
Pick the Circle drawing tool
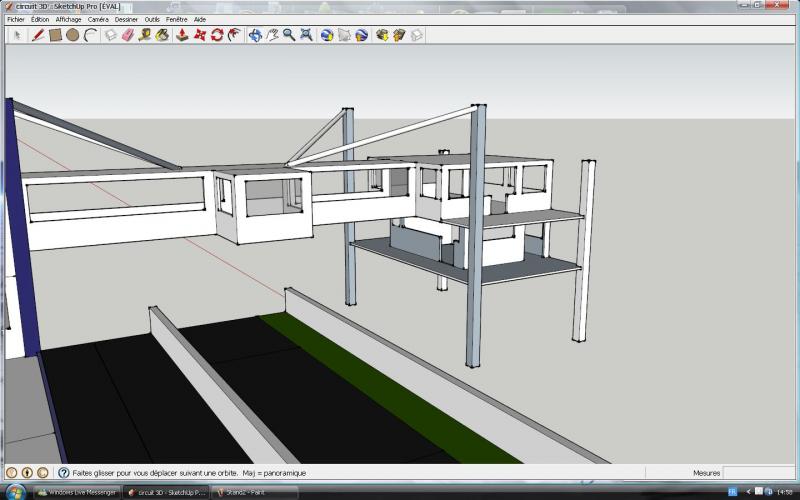click(x=73, y=34)
